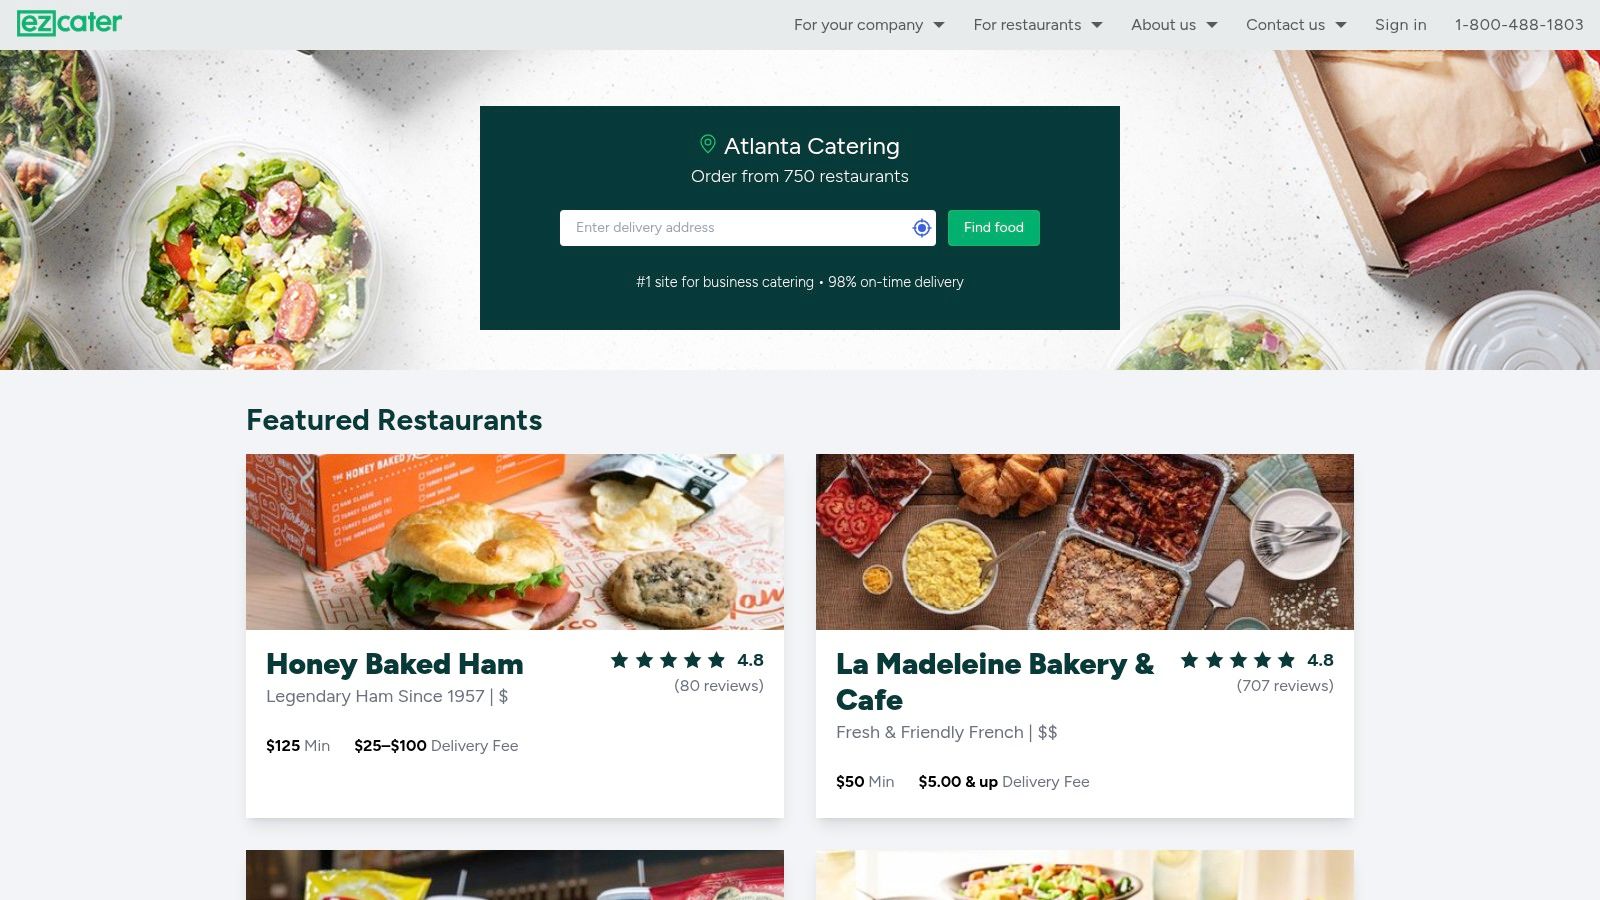
Task: Click the location pin beside Atlanta Catering
Action: point(707,145)
